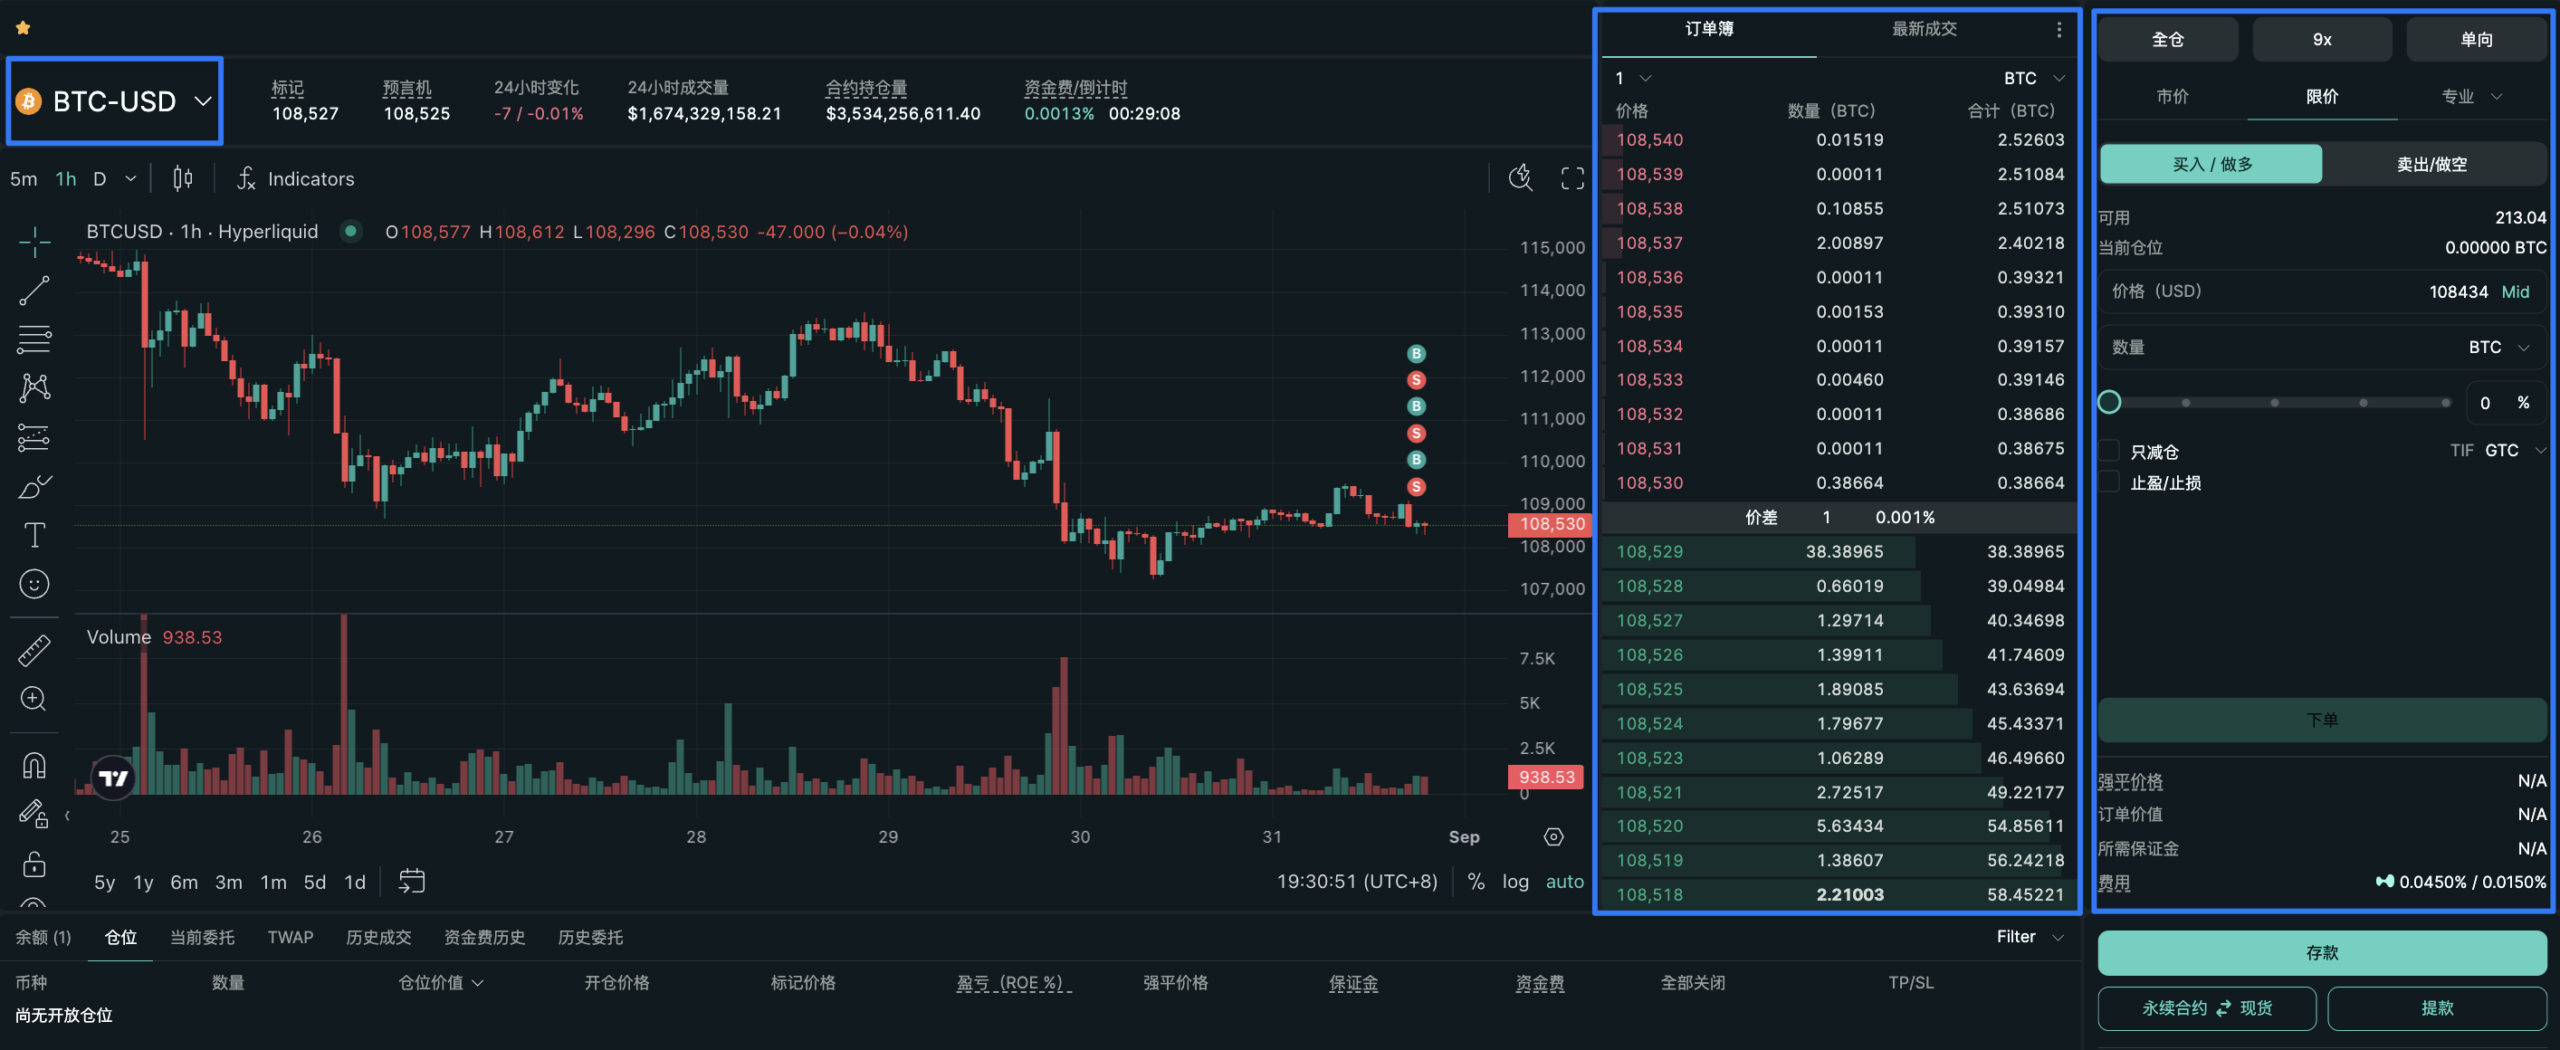Switch chart to D interval
Screen dimensions: 2560x1050
click(x=100, y=179)
